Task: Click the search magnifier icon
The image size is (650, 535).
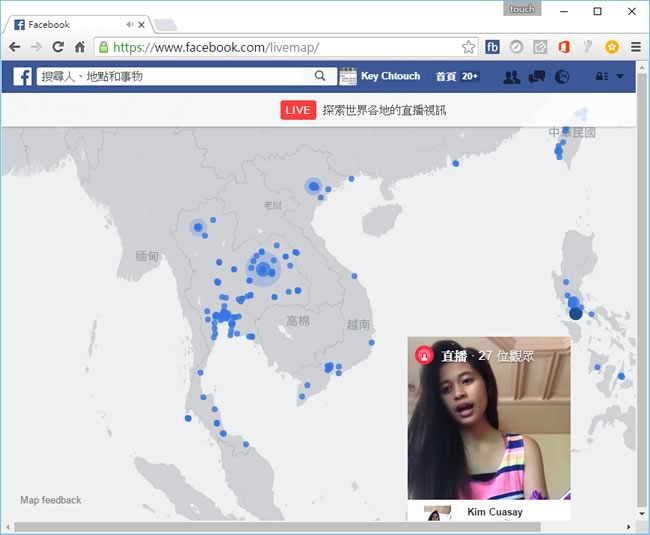Action: (x=320, y=76)
